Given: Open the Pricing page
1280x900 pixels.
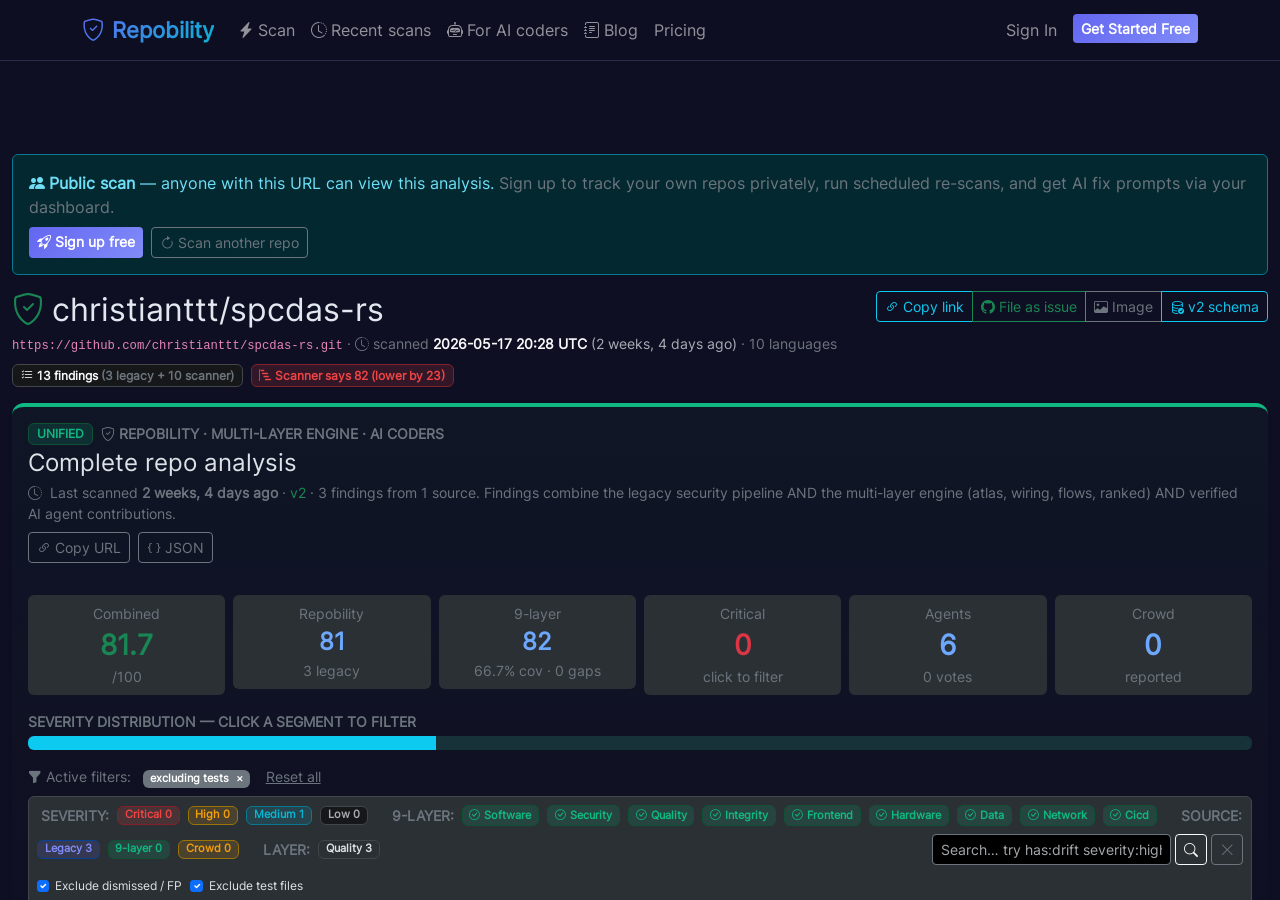Looking at the screenshot, I should 680,30.
